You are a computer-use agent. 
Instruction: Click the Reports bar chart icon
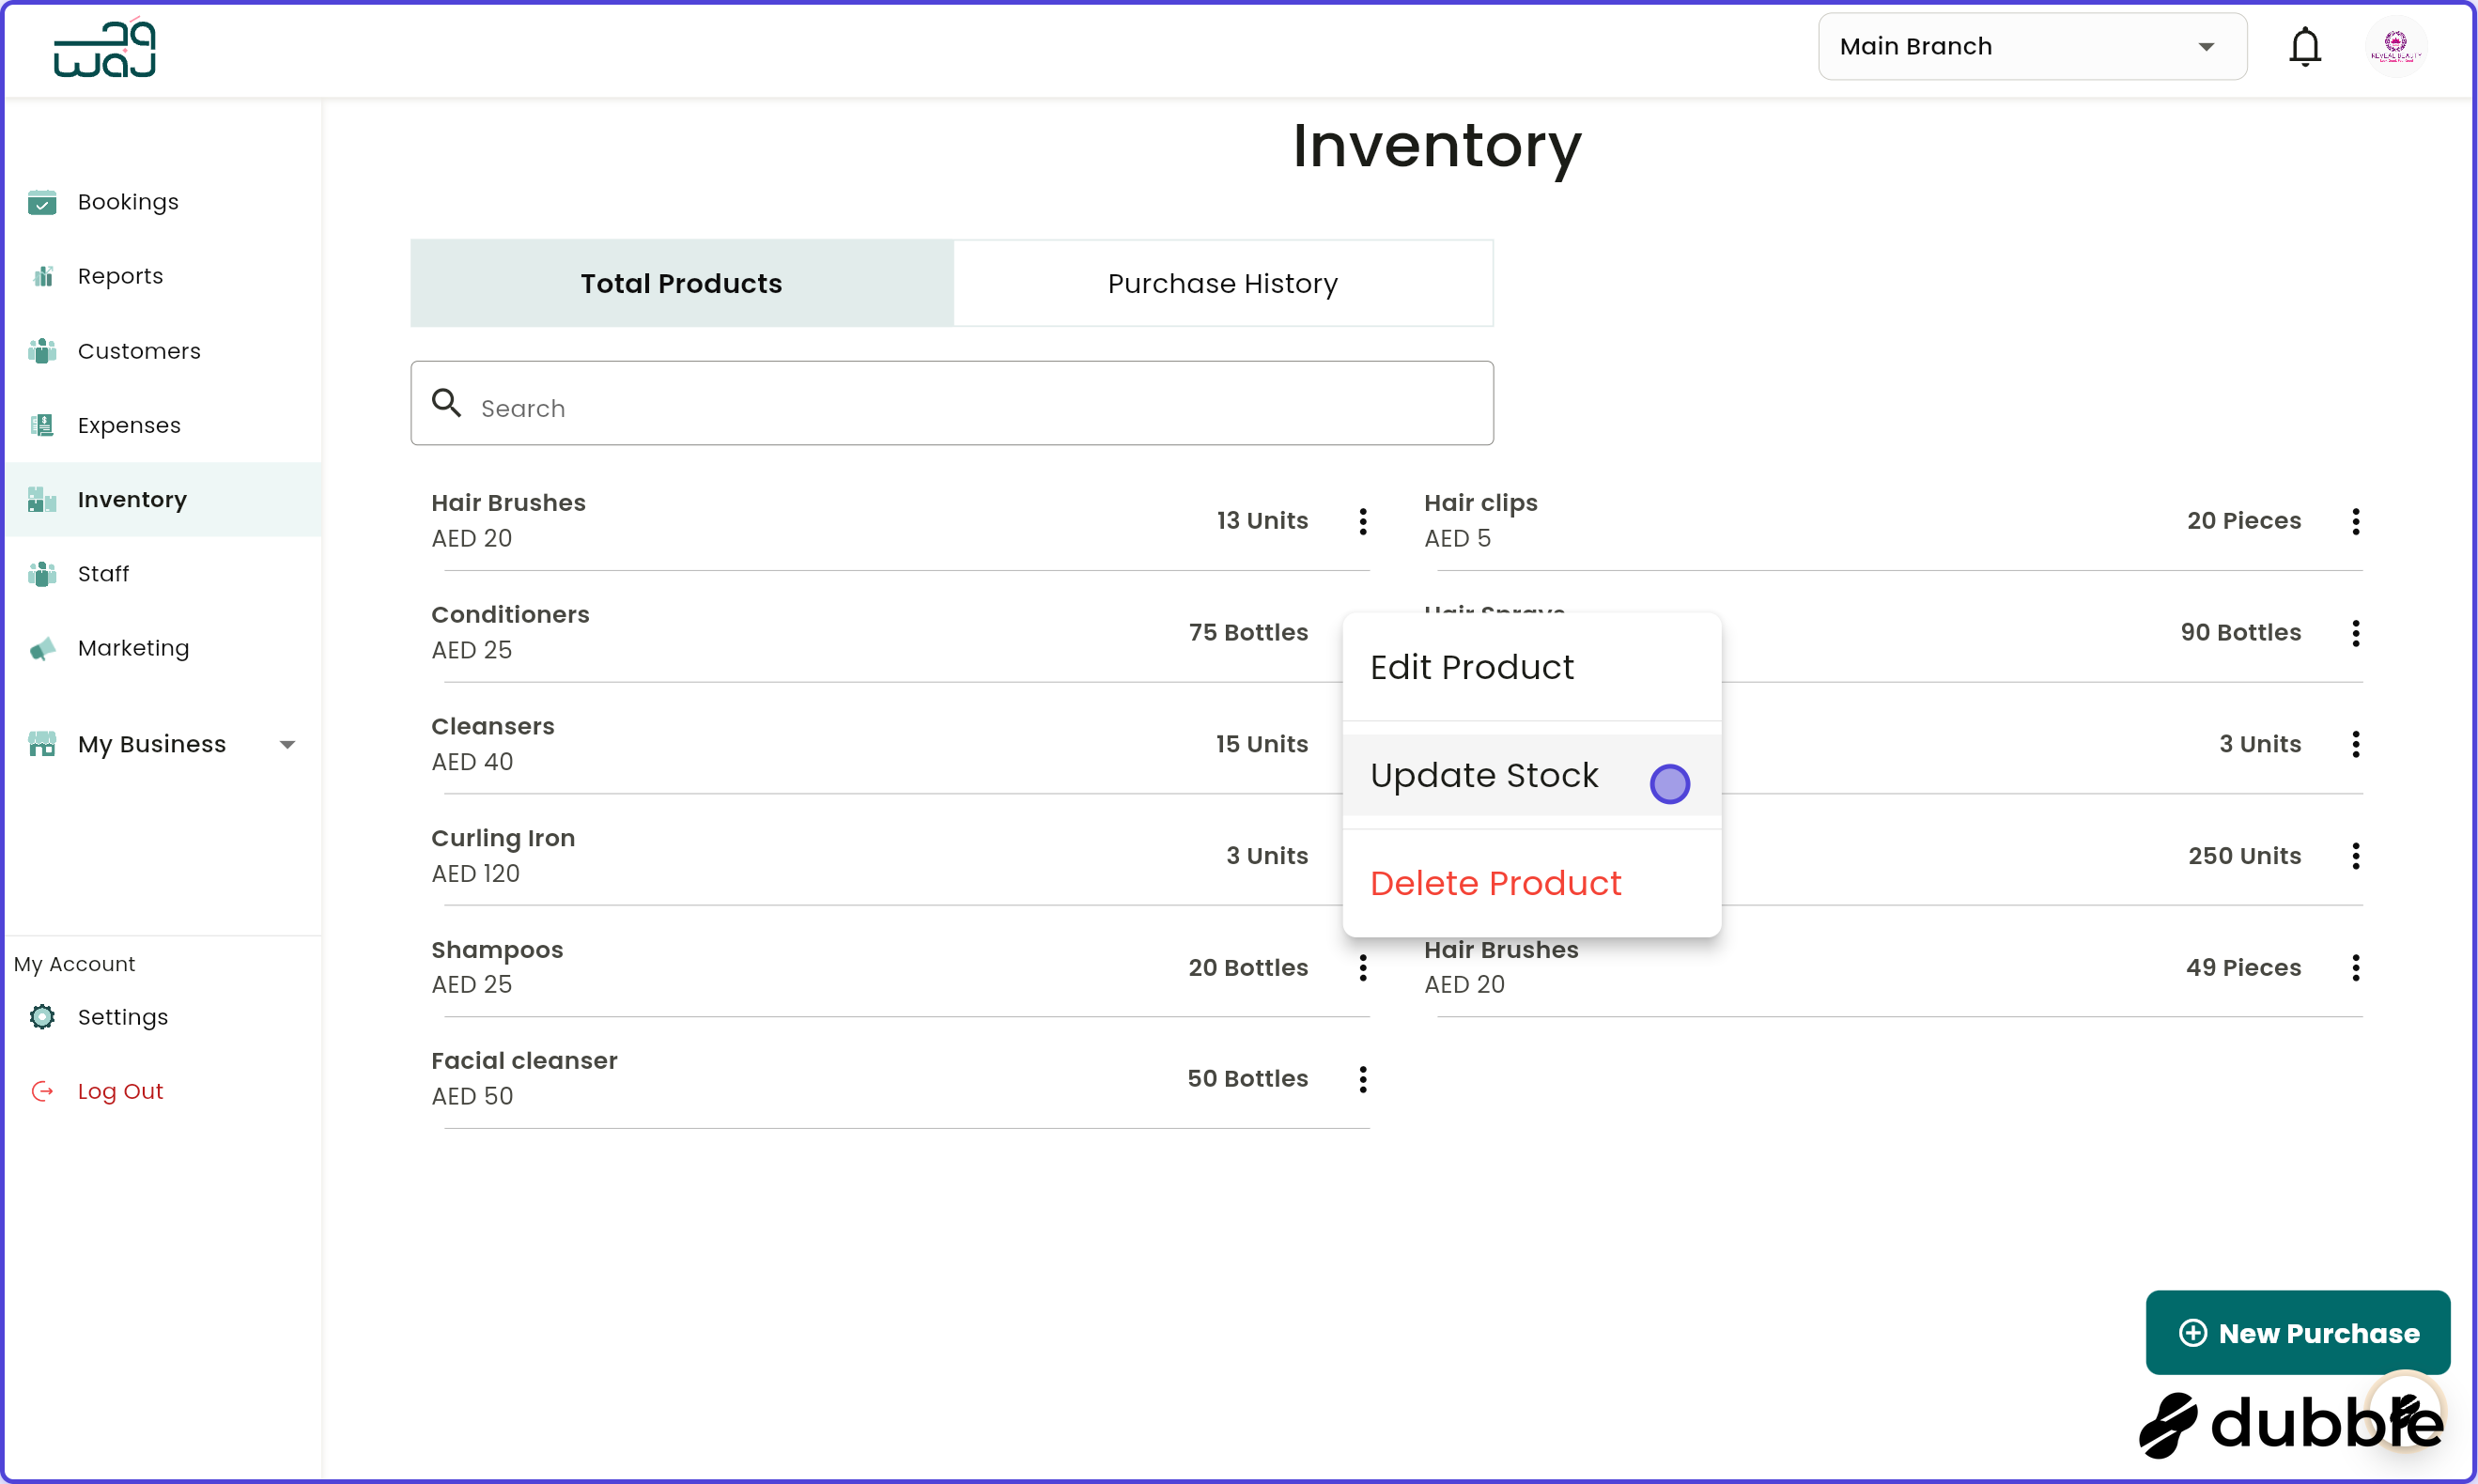pyautogui.click(x=42, y=276)
